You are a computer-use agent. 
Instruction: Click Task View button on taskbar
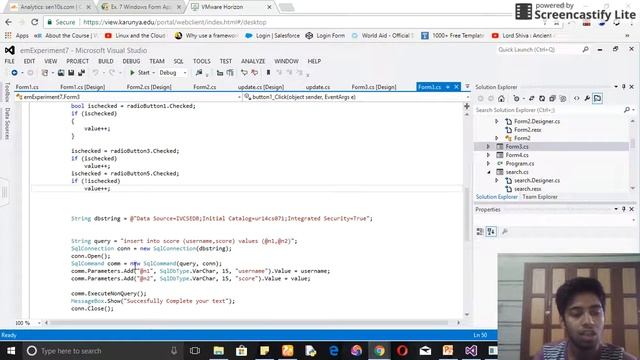(195, 351)
